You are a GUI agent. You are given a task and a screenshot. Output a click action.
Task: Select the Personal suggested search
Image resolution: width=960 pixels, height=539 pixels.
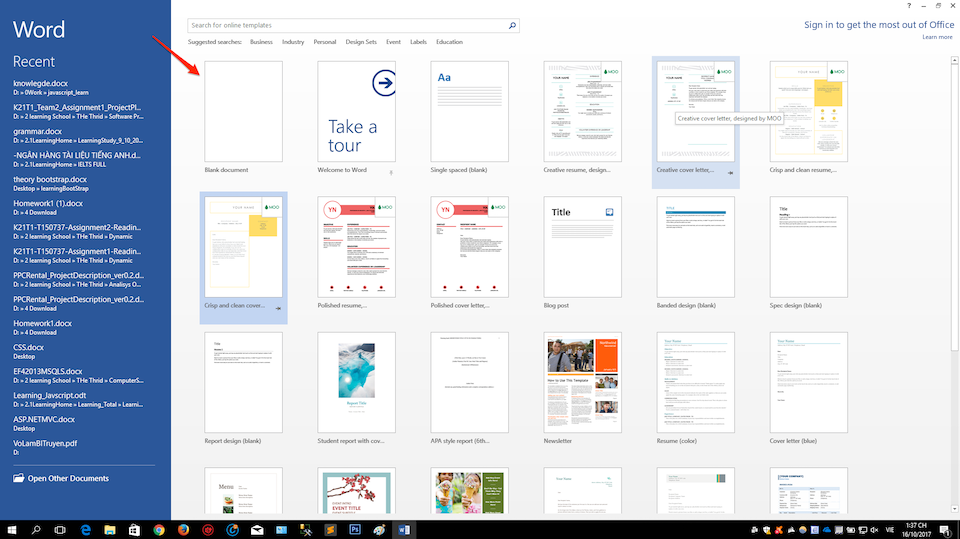coord(324,42)
